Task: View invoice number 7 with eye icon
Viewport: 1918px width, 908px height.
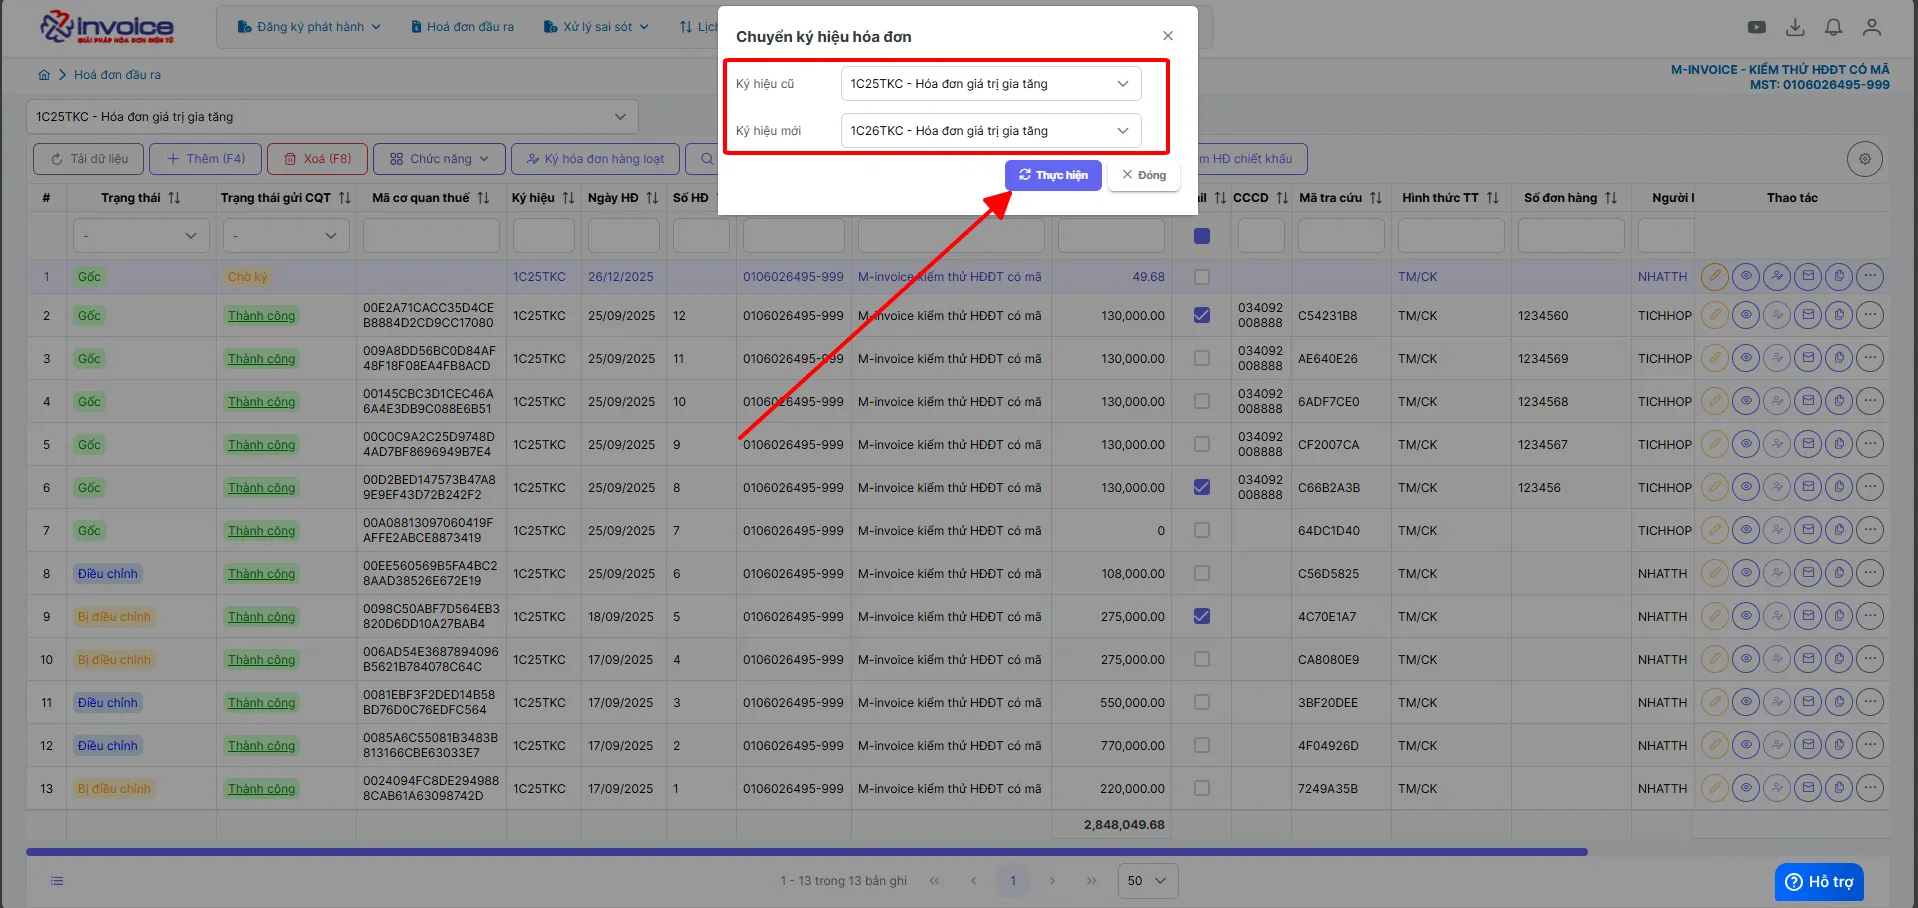Action: pos(1746,531)
